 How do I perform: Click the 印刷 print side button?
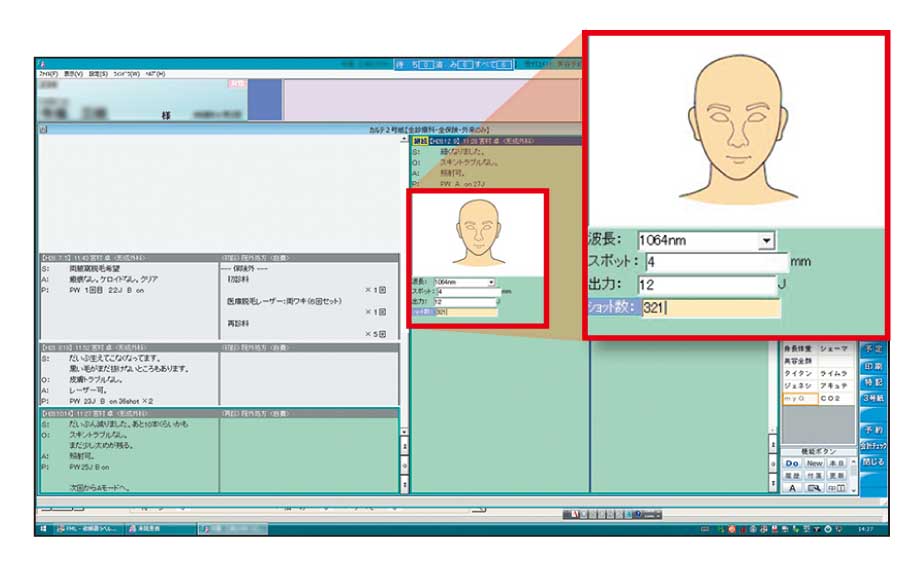tap(872, 366)
